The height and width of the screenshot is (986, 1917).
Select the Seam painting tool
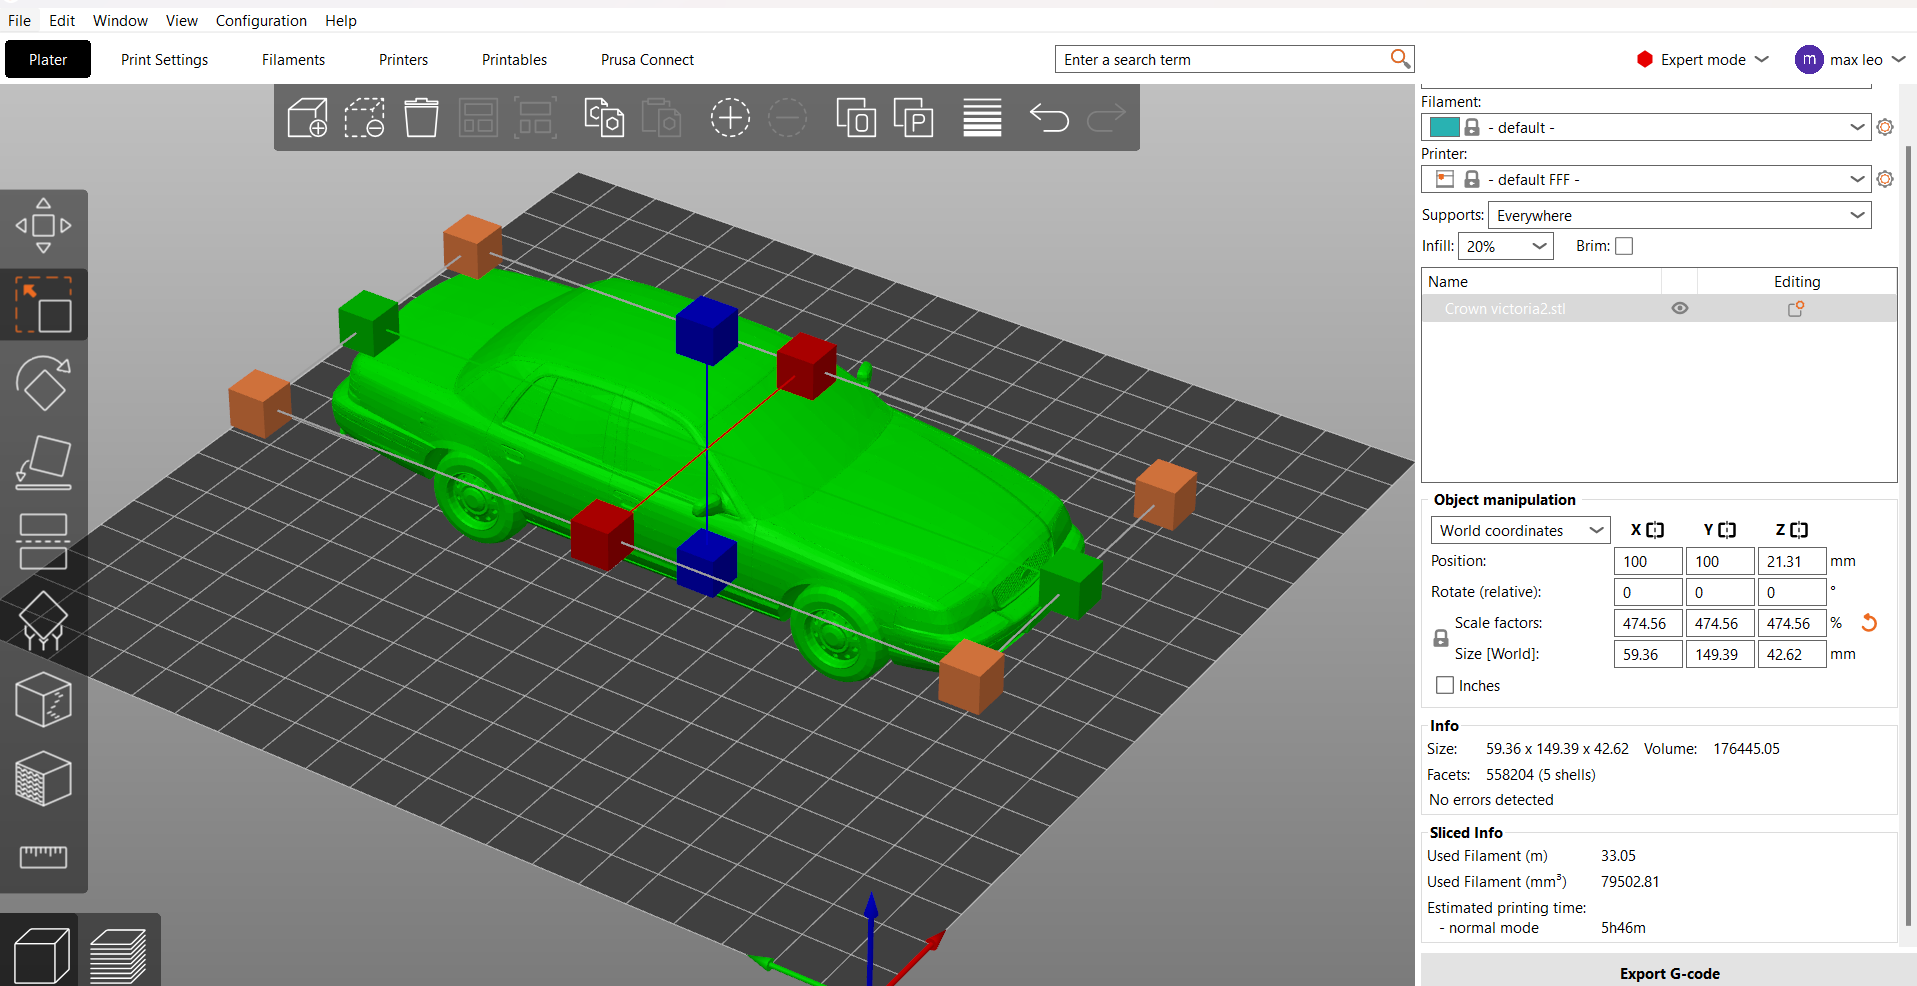(43, 699)
